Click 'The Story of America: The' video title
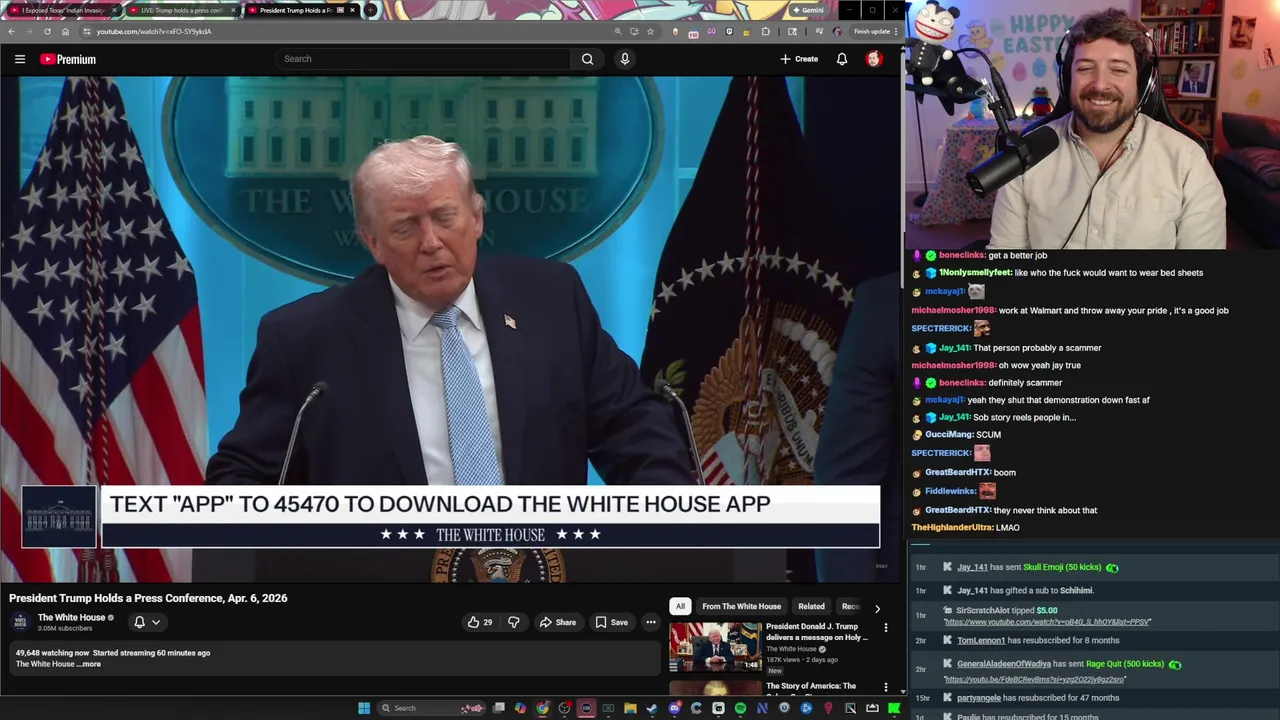This screenshot has height=720, width=1280. coord(811,686)
